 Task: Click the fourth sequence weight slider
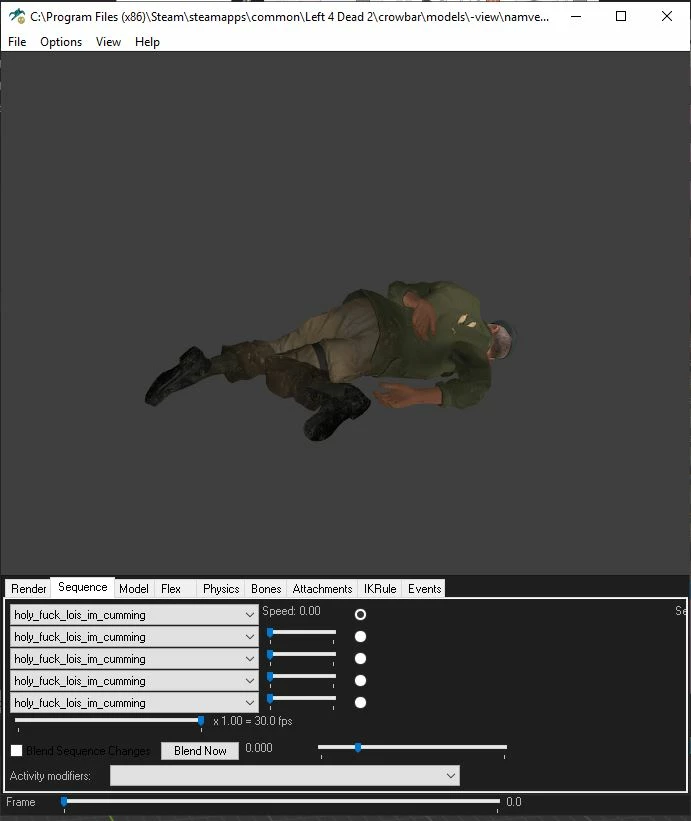(x=302, y=676)
